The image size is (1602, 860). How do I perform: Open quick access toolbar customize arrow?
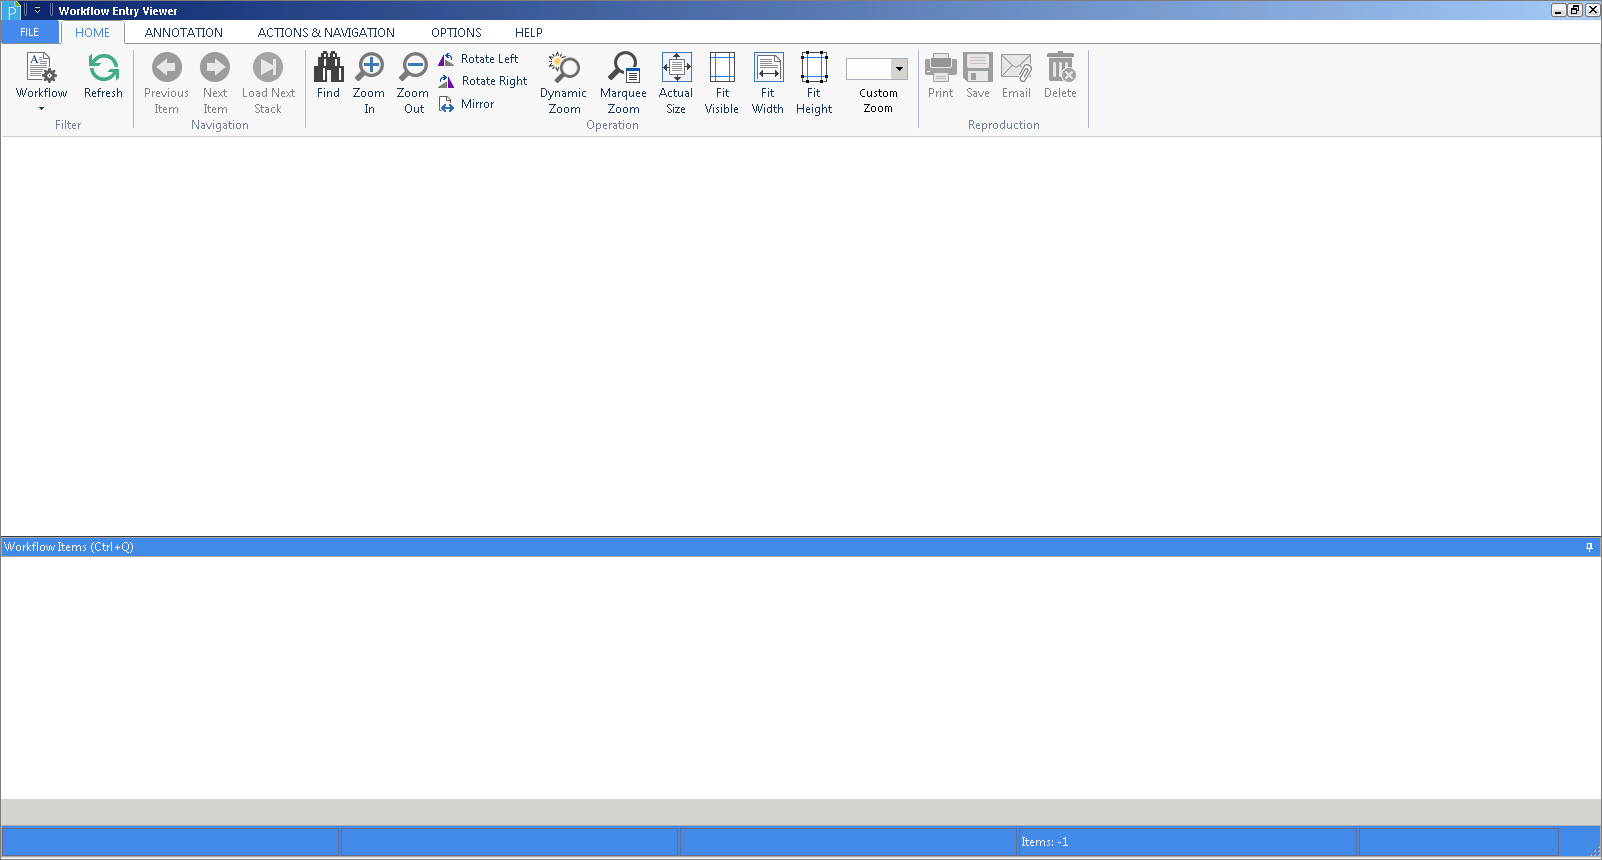tap(37, 11)
